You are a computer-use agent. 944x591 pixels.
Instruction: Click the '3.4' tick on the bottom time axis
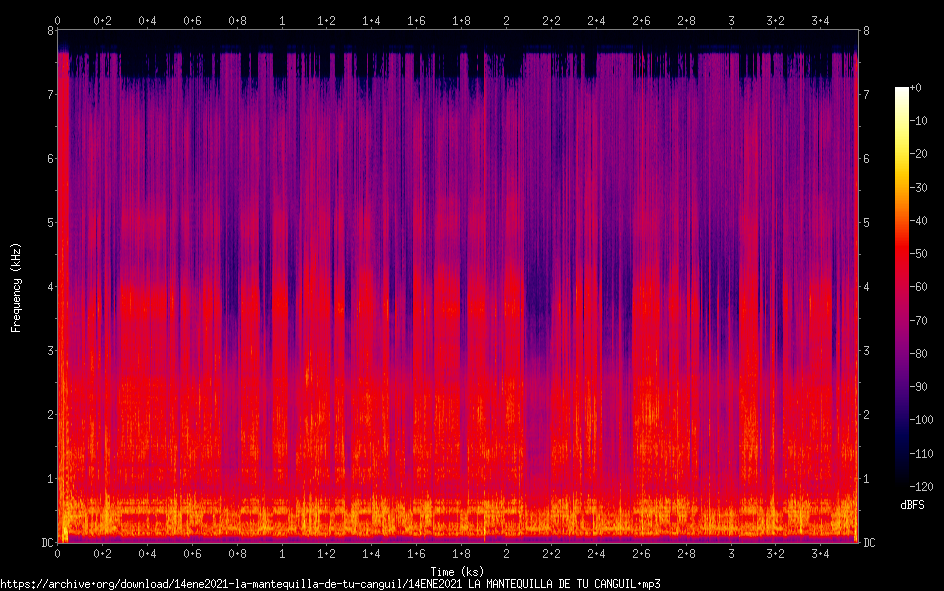[821, 554]
